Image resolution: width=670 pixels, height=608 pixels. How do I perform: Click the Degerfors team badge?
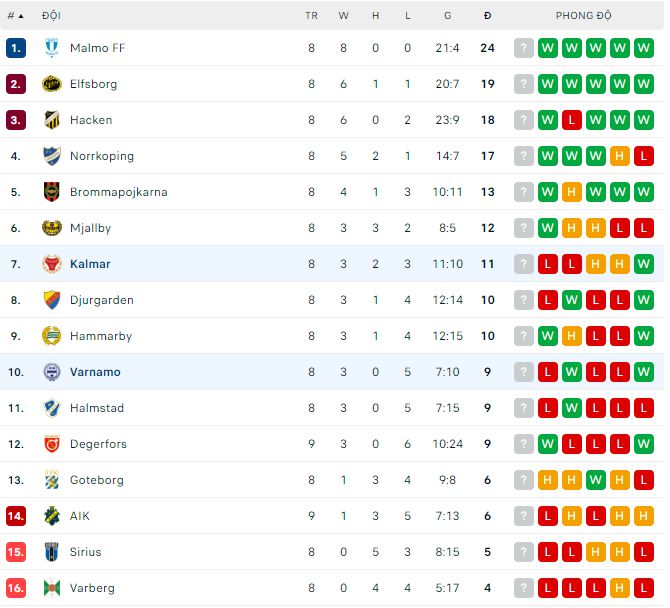(52, 444)
